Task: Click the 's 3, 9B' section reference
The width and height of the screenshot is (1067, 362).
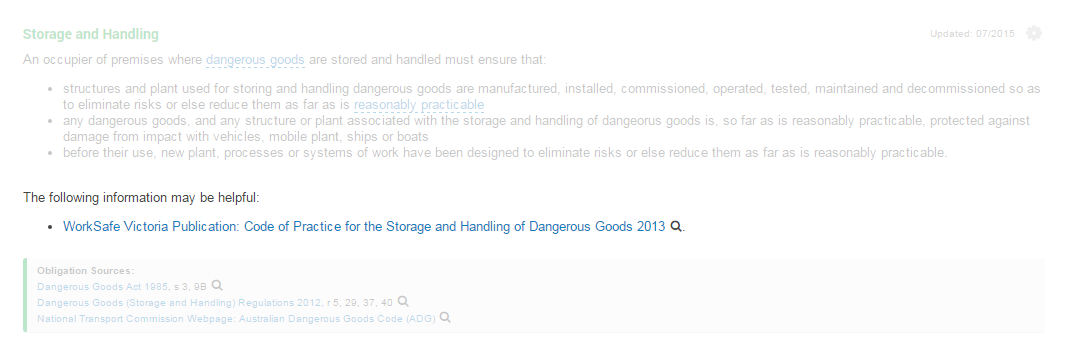Action: tap(190, 286)
